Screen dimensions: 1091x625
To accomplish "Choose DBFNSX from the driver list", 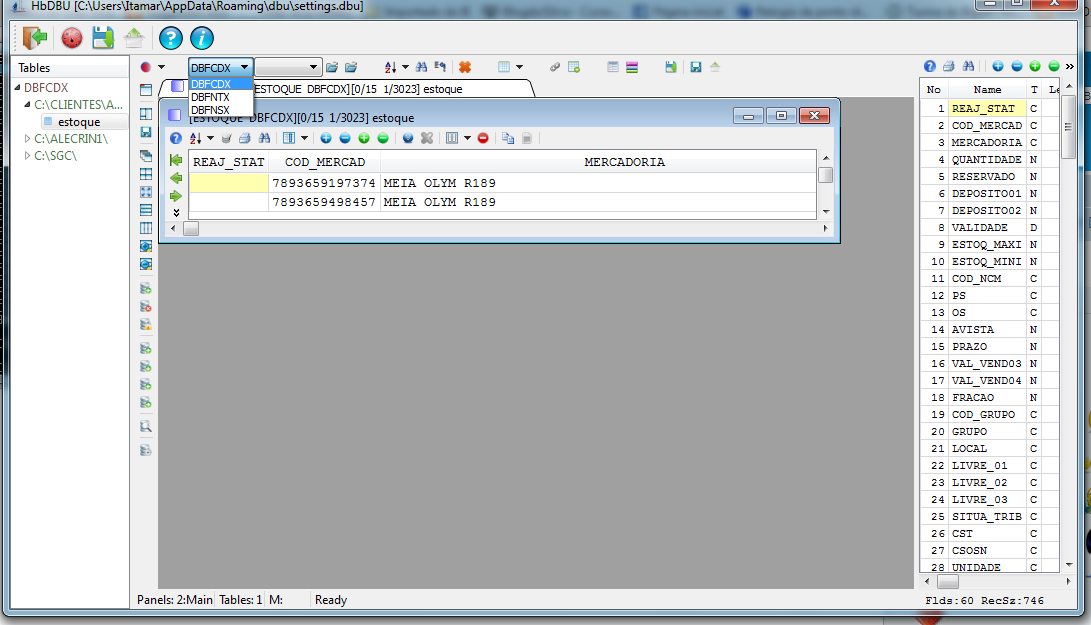I will (x=221, y=110).
